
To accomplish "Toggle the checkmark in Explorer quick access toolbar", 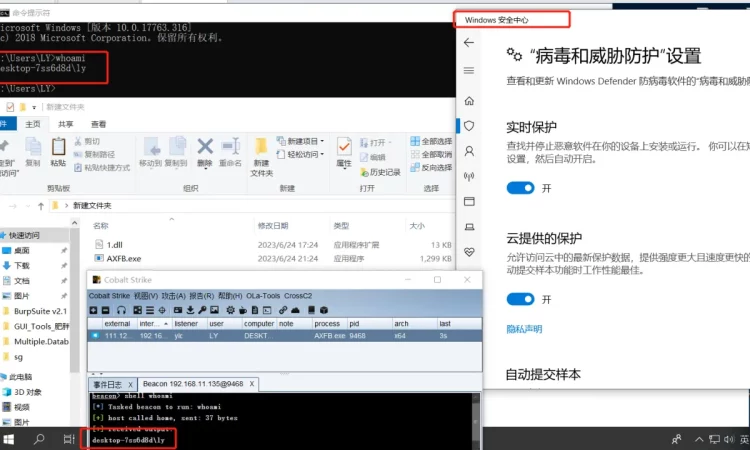I will [10, 107].
